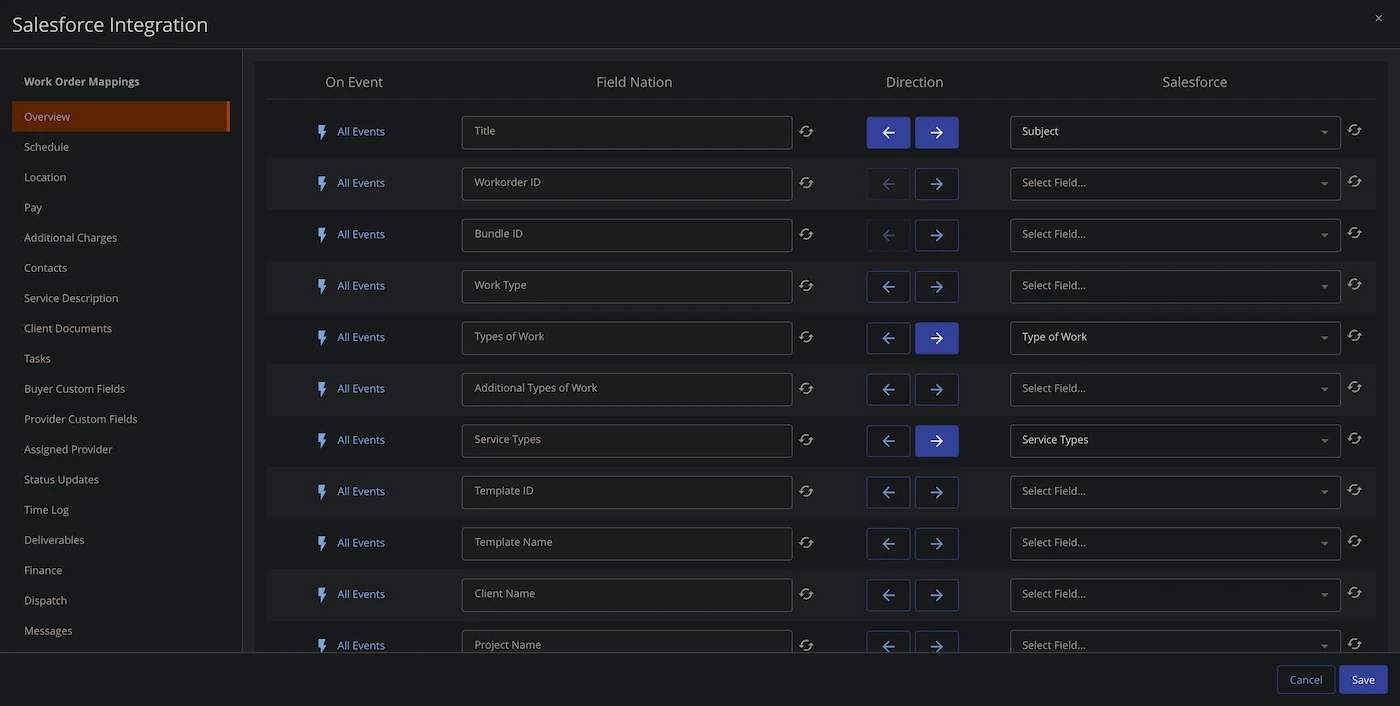Go to Buyer Custom Fields section
This screenshot has height=706, width=1400.
pos(75,389)
